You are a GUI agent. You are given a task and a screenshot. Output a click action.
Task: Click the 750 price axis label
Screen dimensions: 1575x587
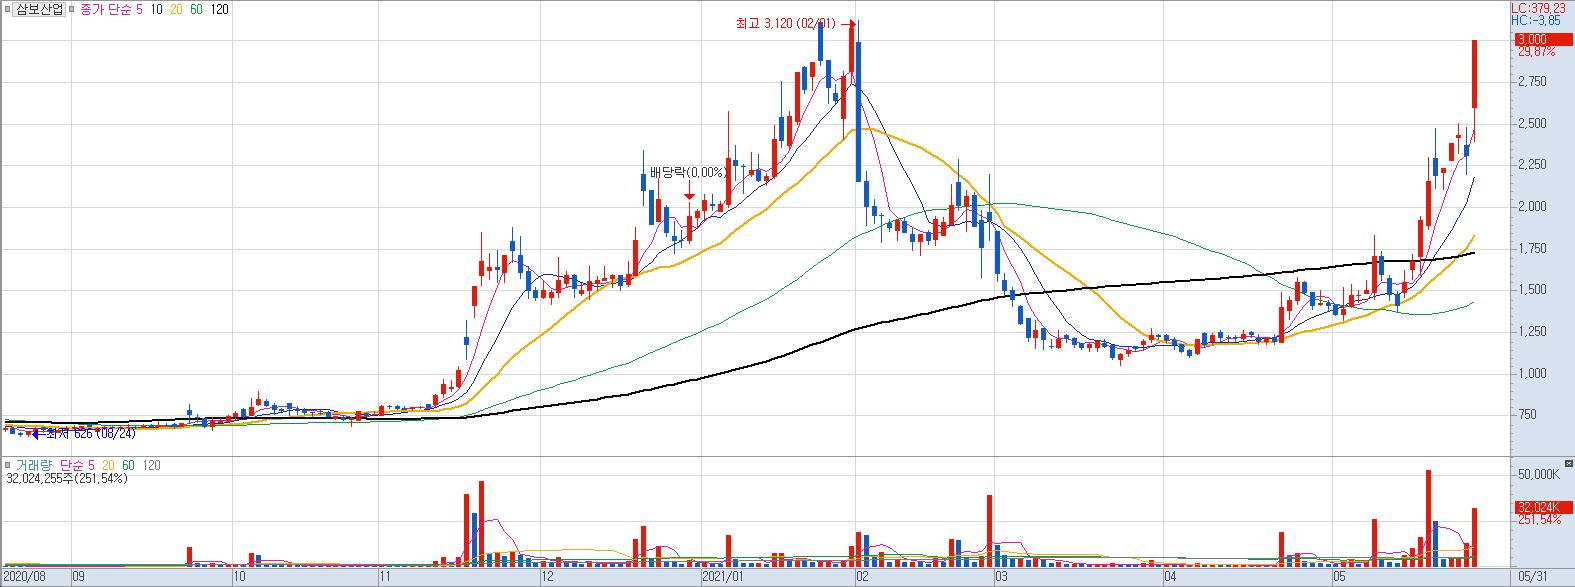[1528, 415]
